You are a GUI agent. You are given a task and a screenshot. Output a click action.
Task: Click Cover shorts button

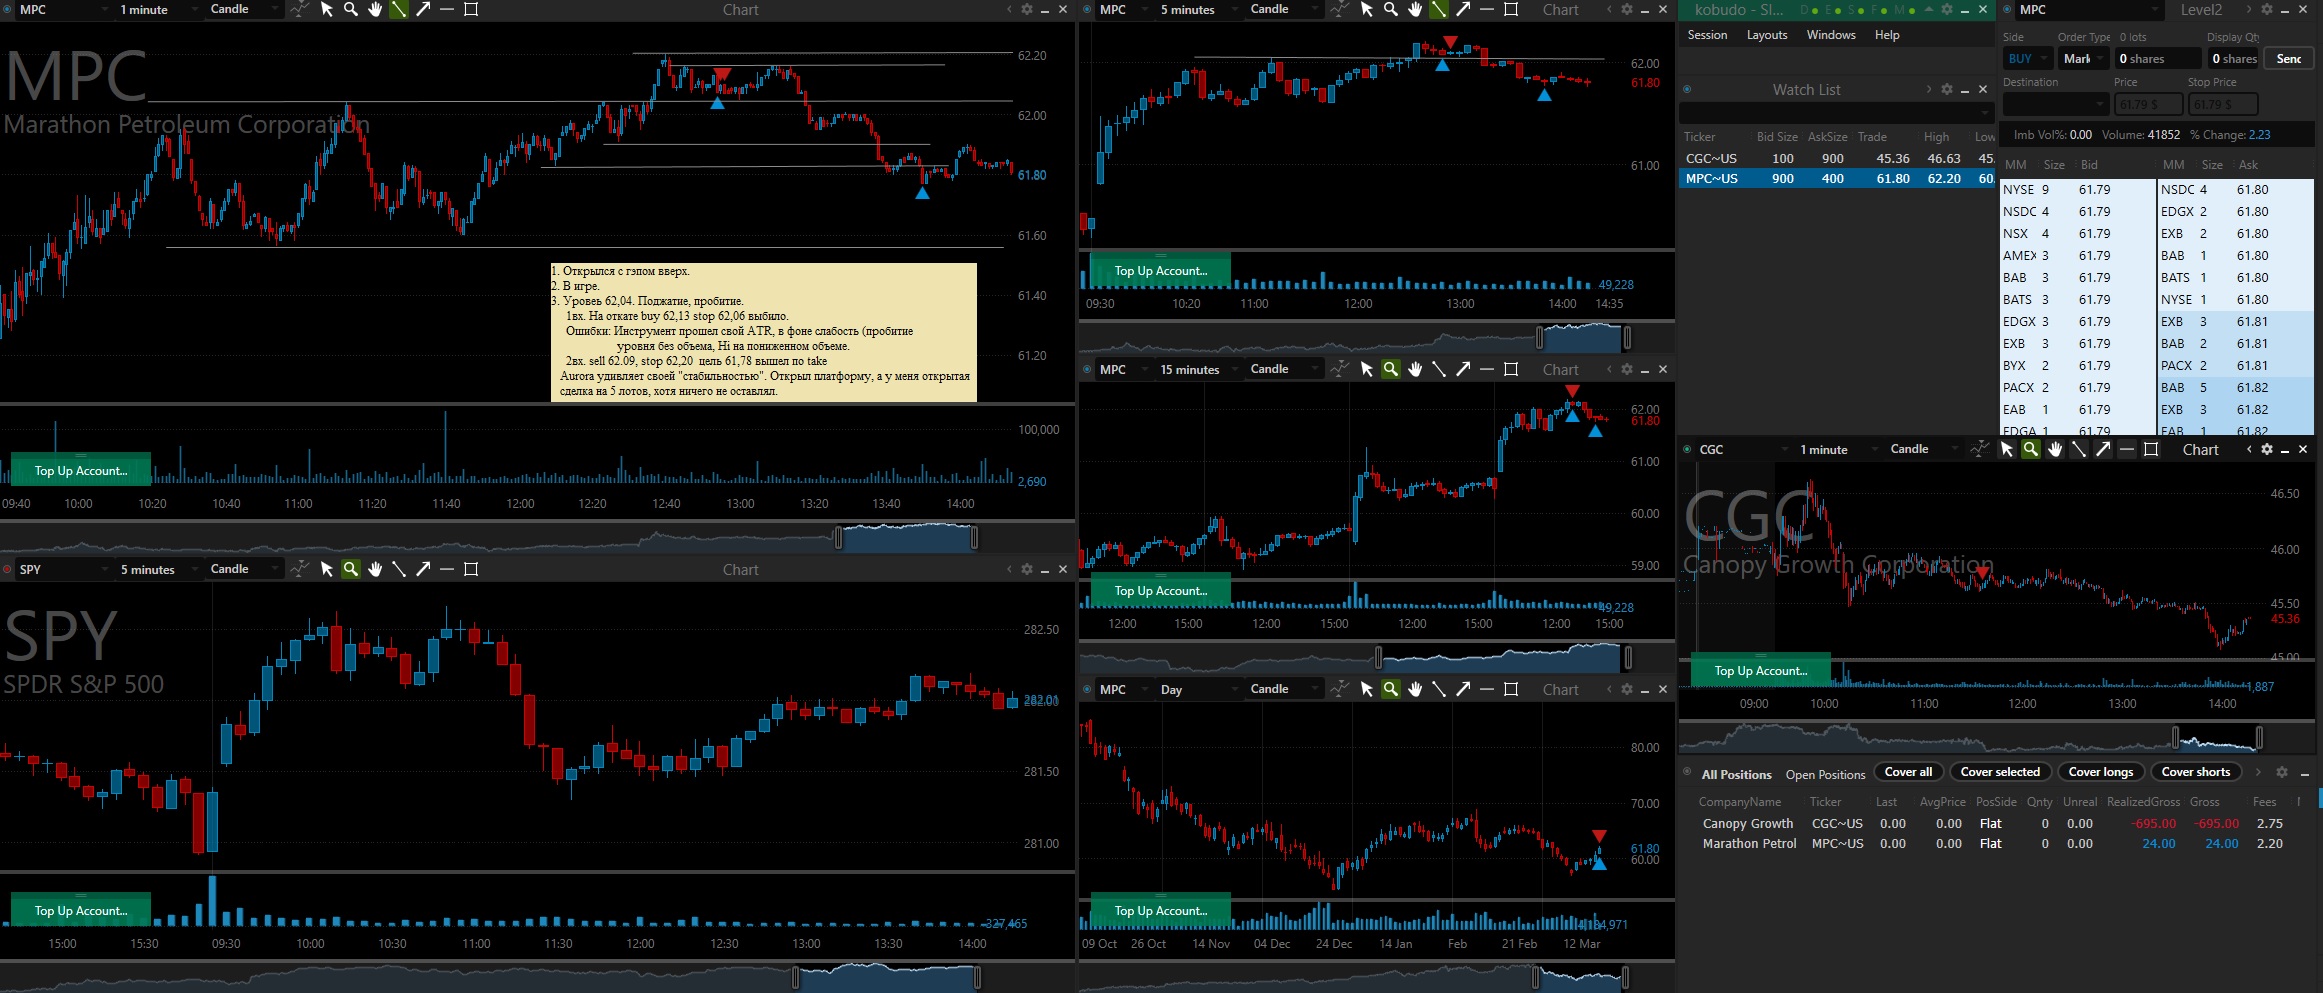click(x=2196, y=772)
